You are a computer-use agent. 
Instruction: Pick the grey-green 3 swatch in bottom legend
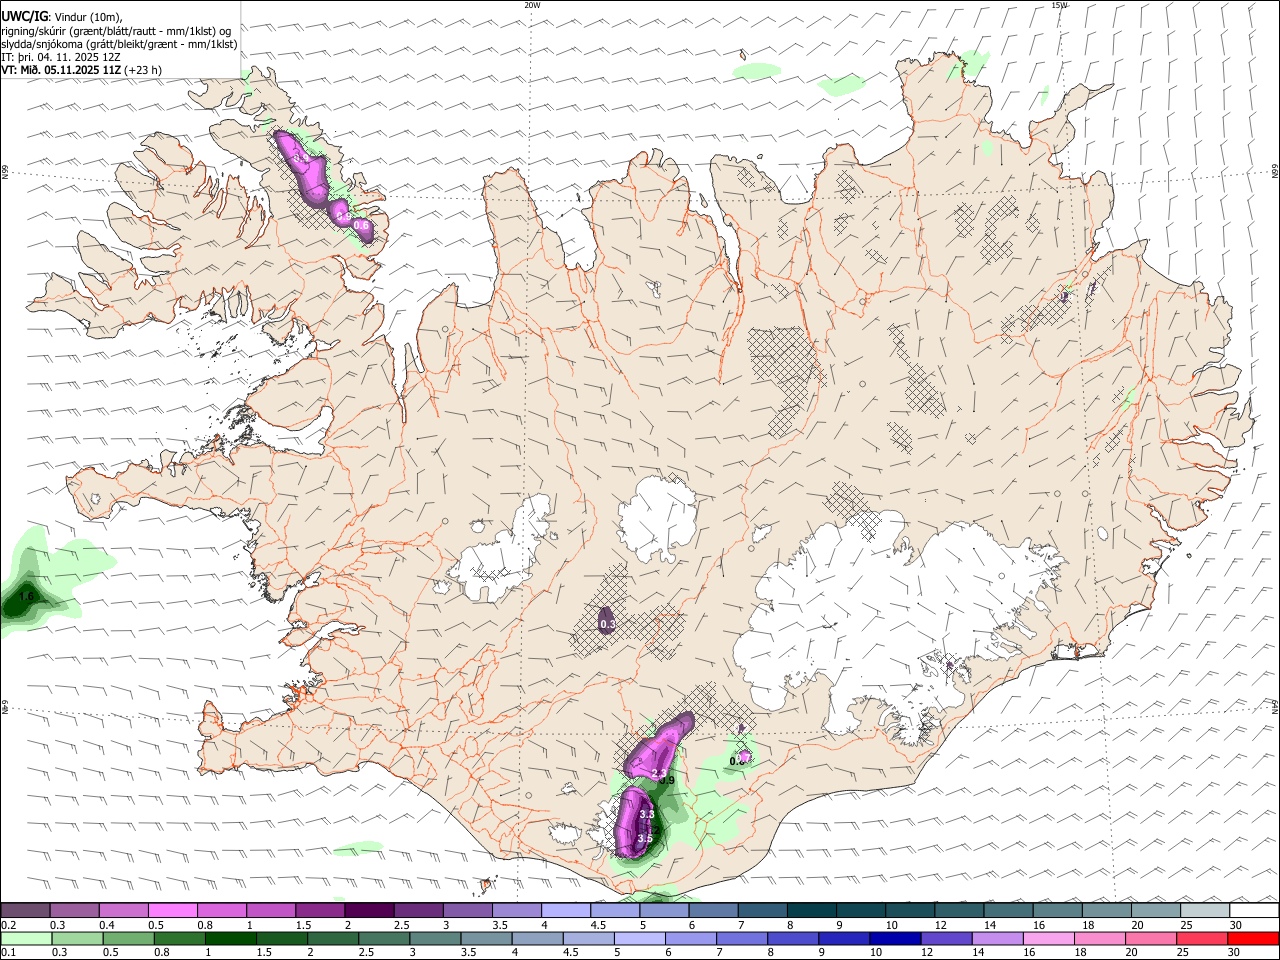tap(436, 938)
